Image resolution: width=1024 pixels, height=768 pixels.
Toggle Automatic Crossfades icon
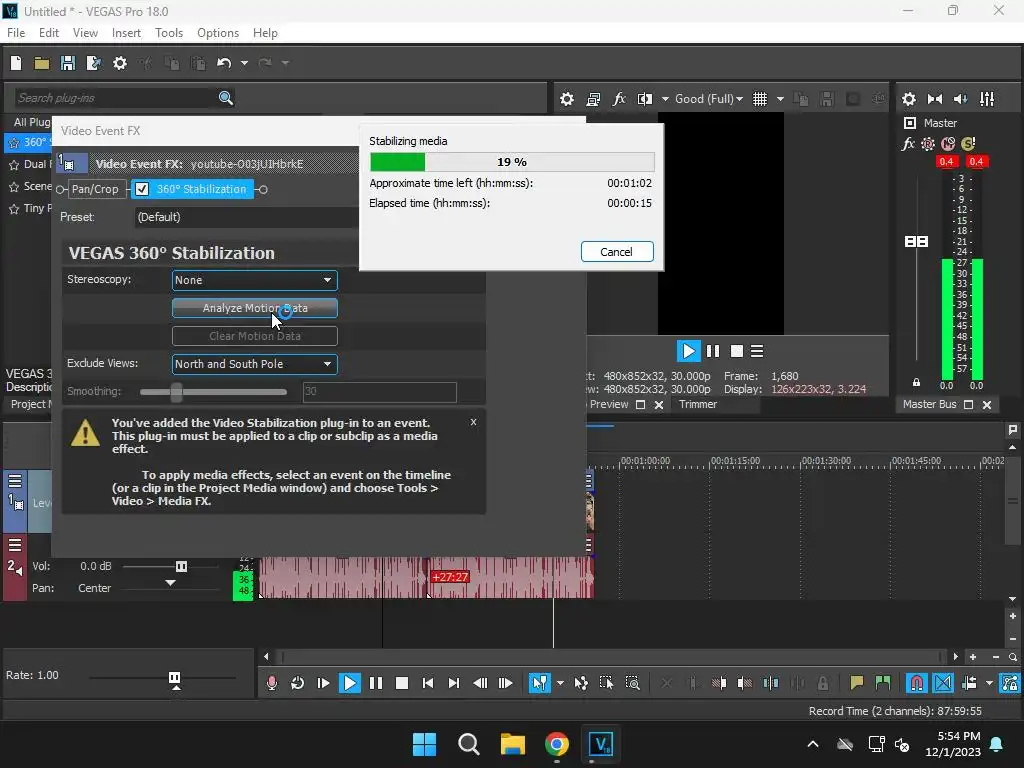tap(943, 683)
